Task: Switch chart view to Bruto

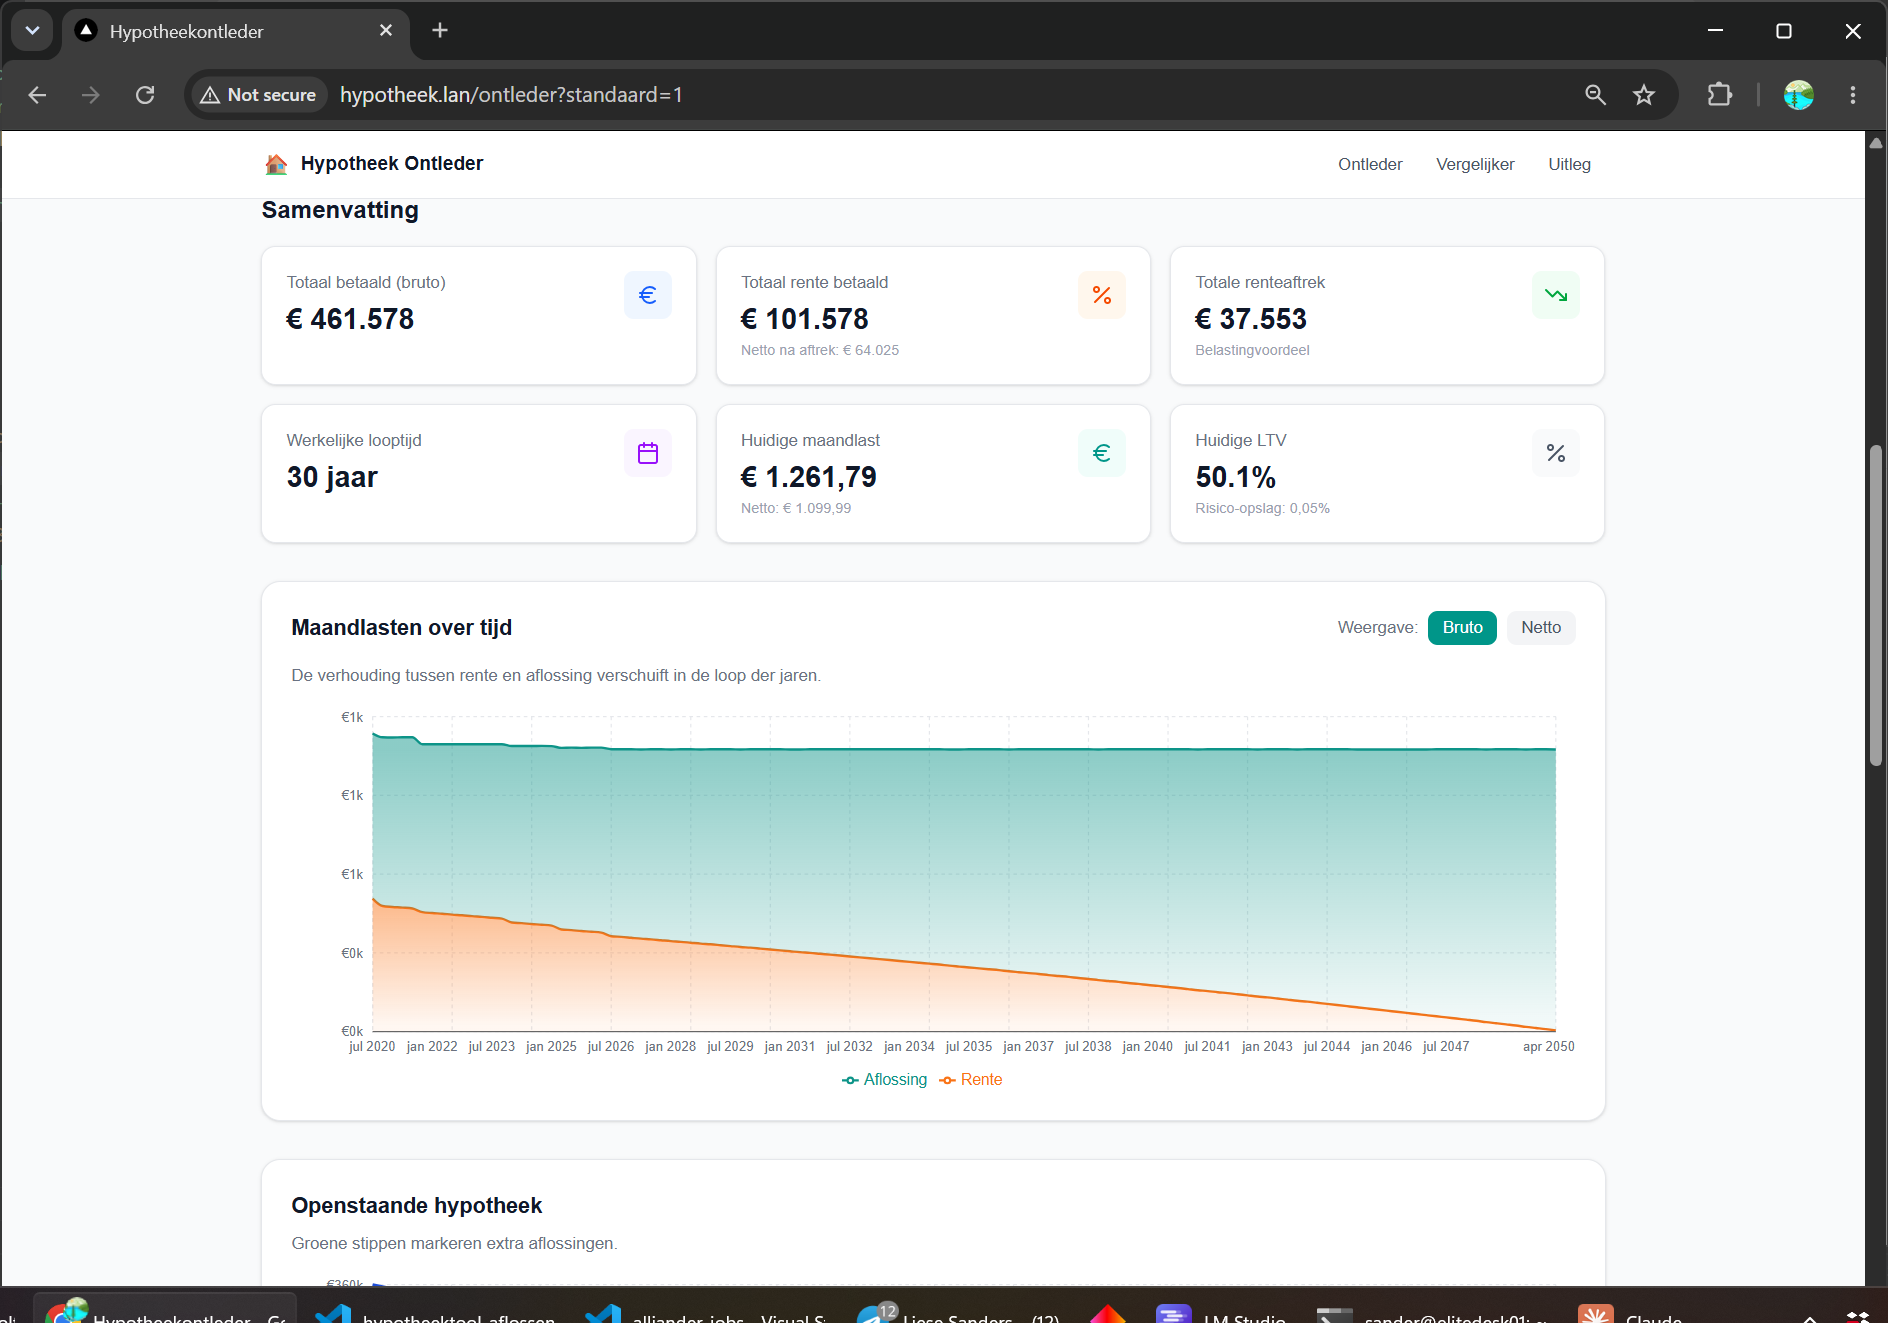Action: (1462, 628)
